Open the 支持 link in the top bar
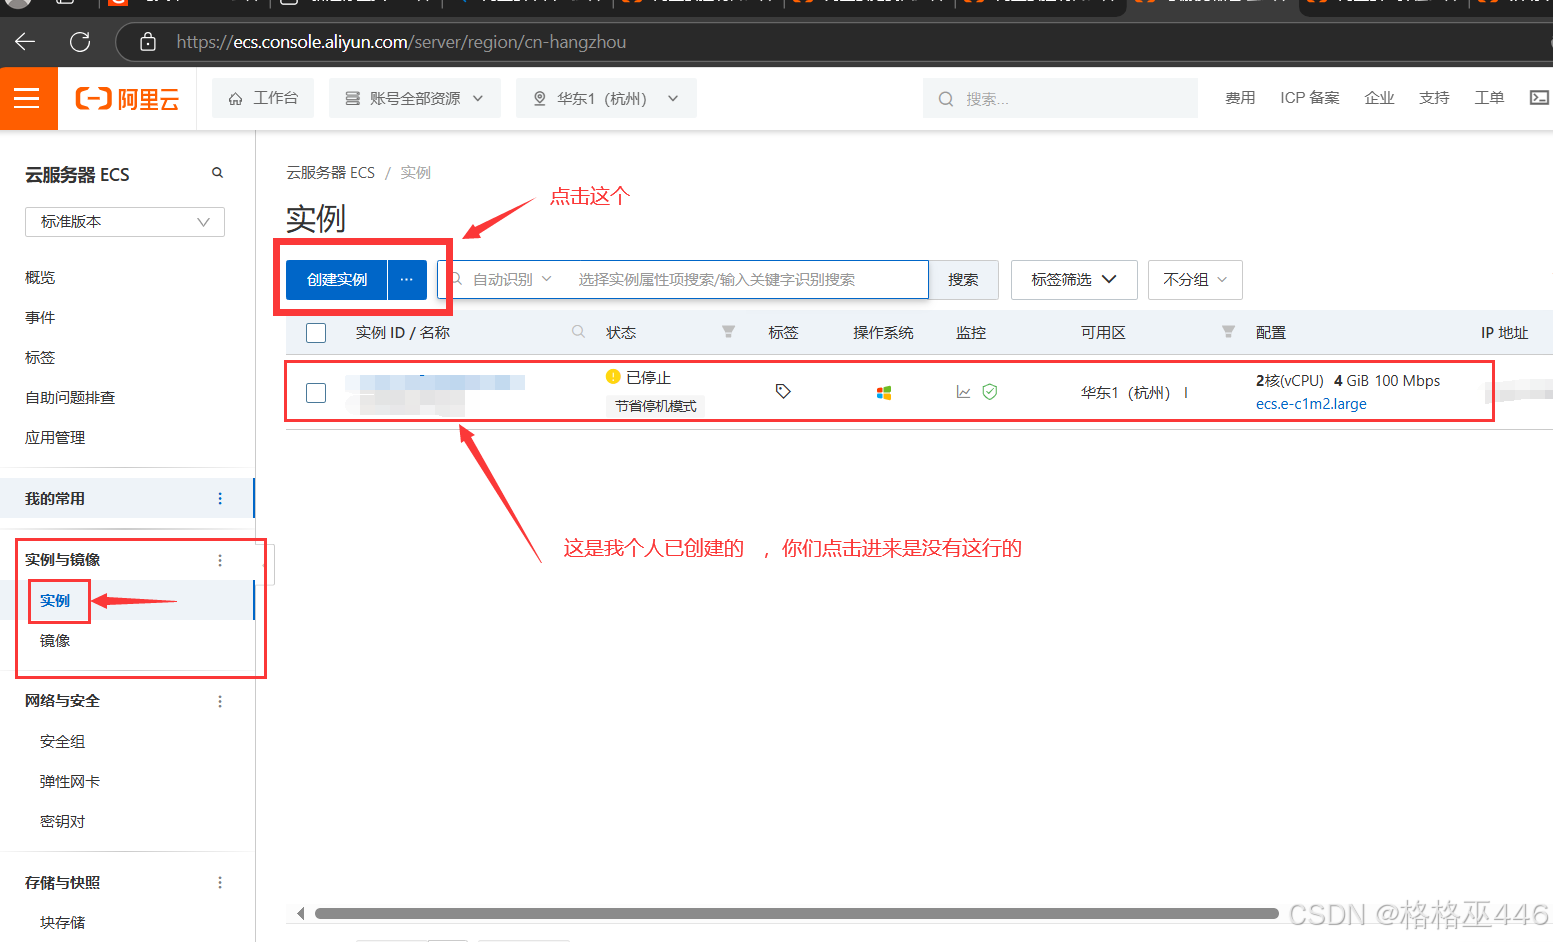Viewport: 1553px width, 942px height. click(x=1434, y=98)
